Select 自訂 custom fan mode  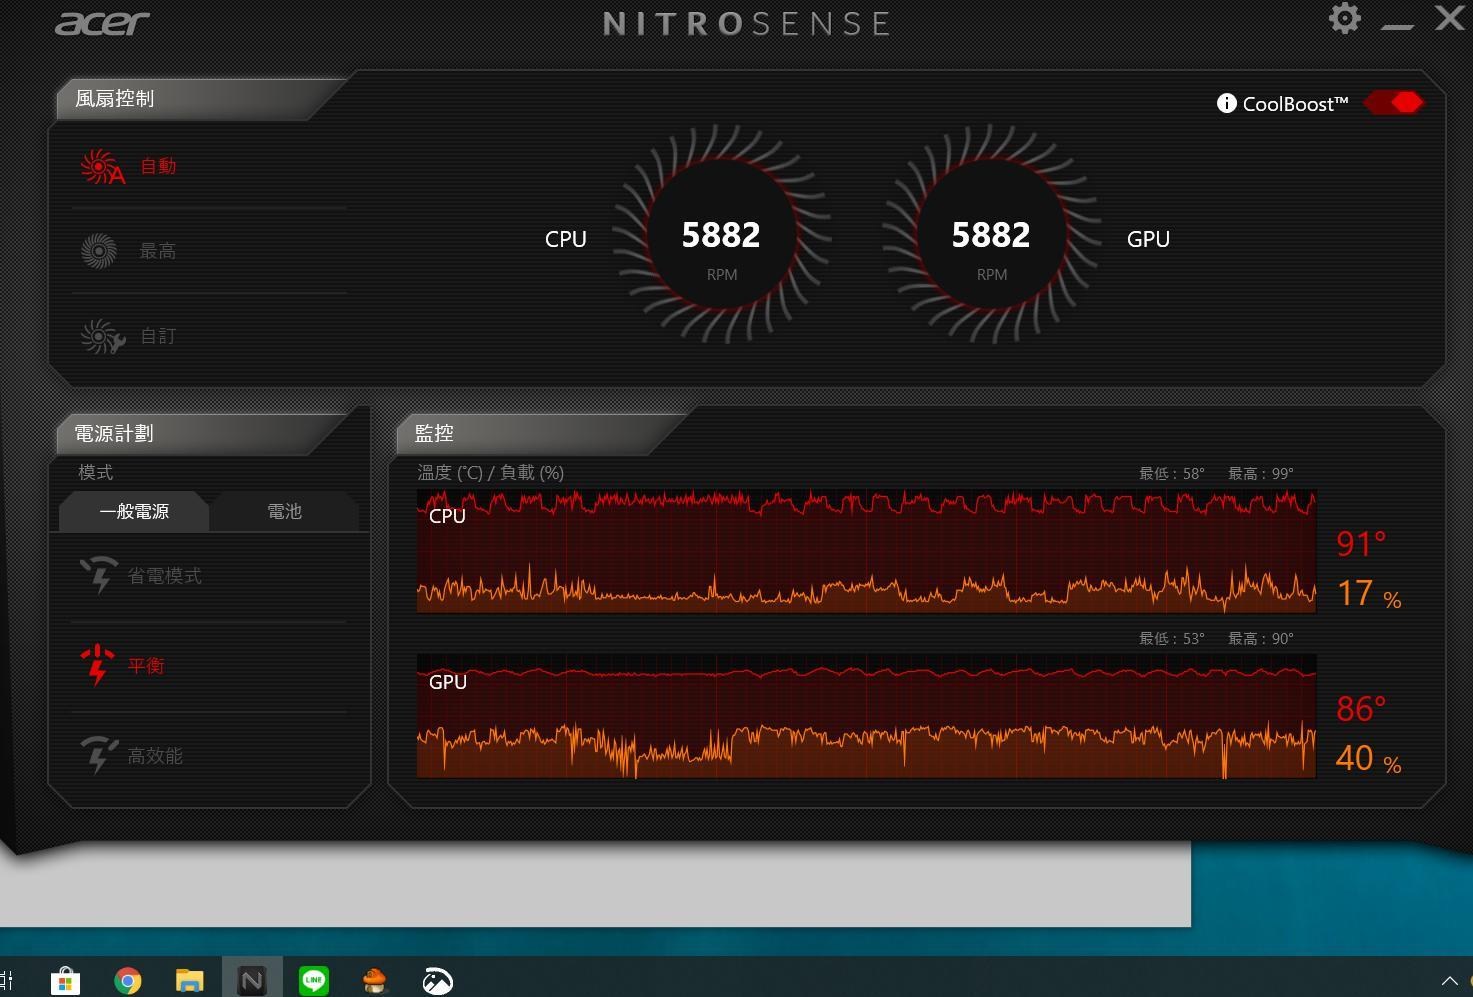[158, 336]
